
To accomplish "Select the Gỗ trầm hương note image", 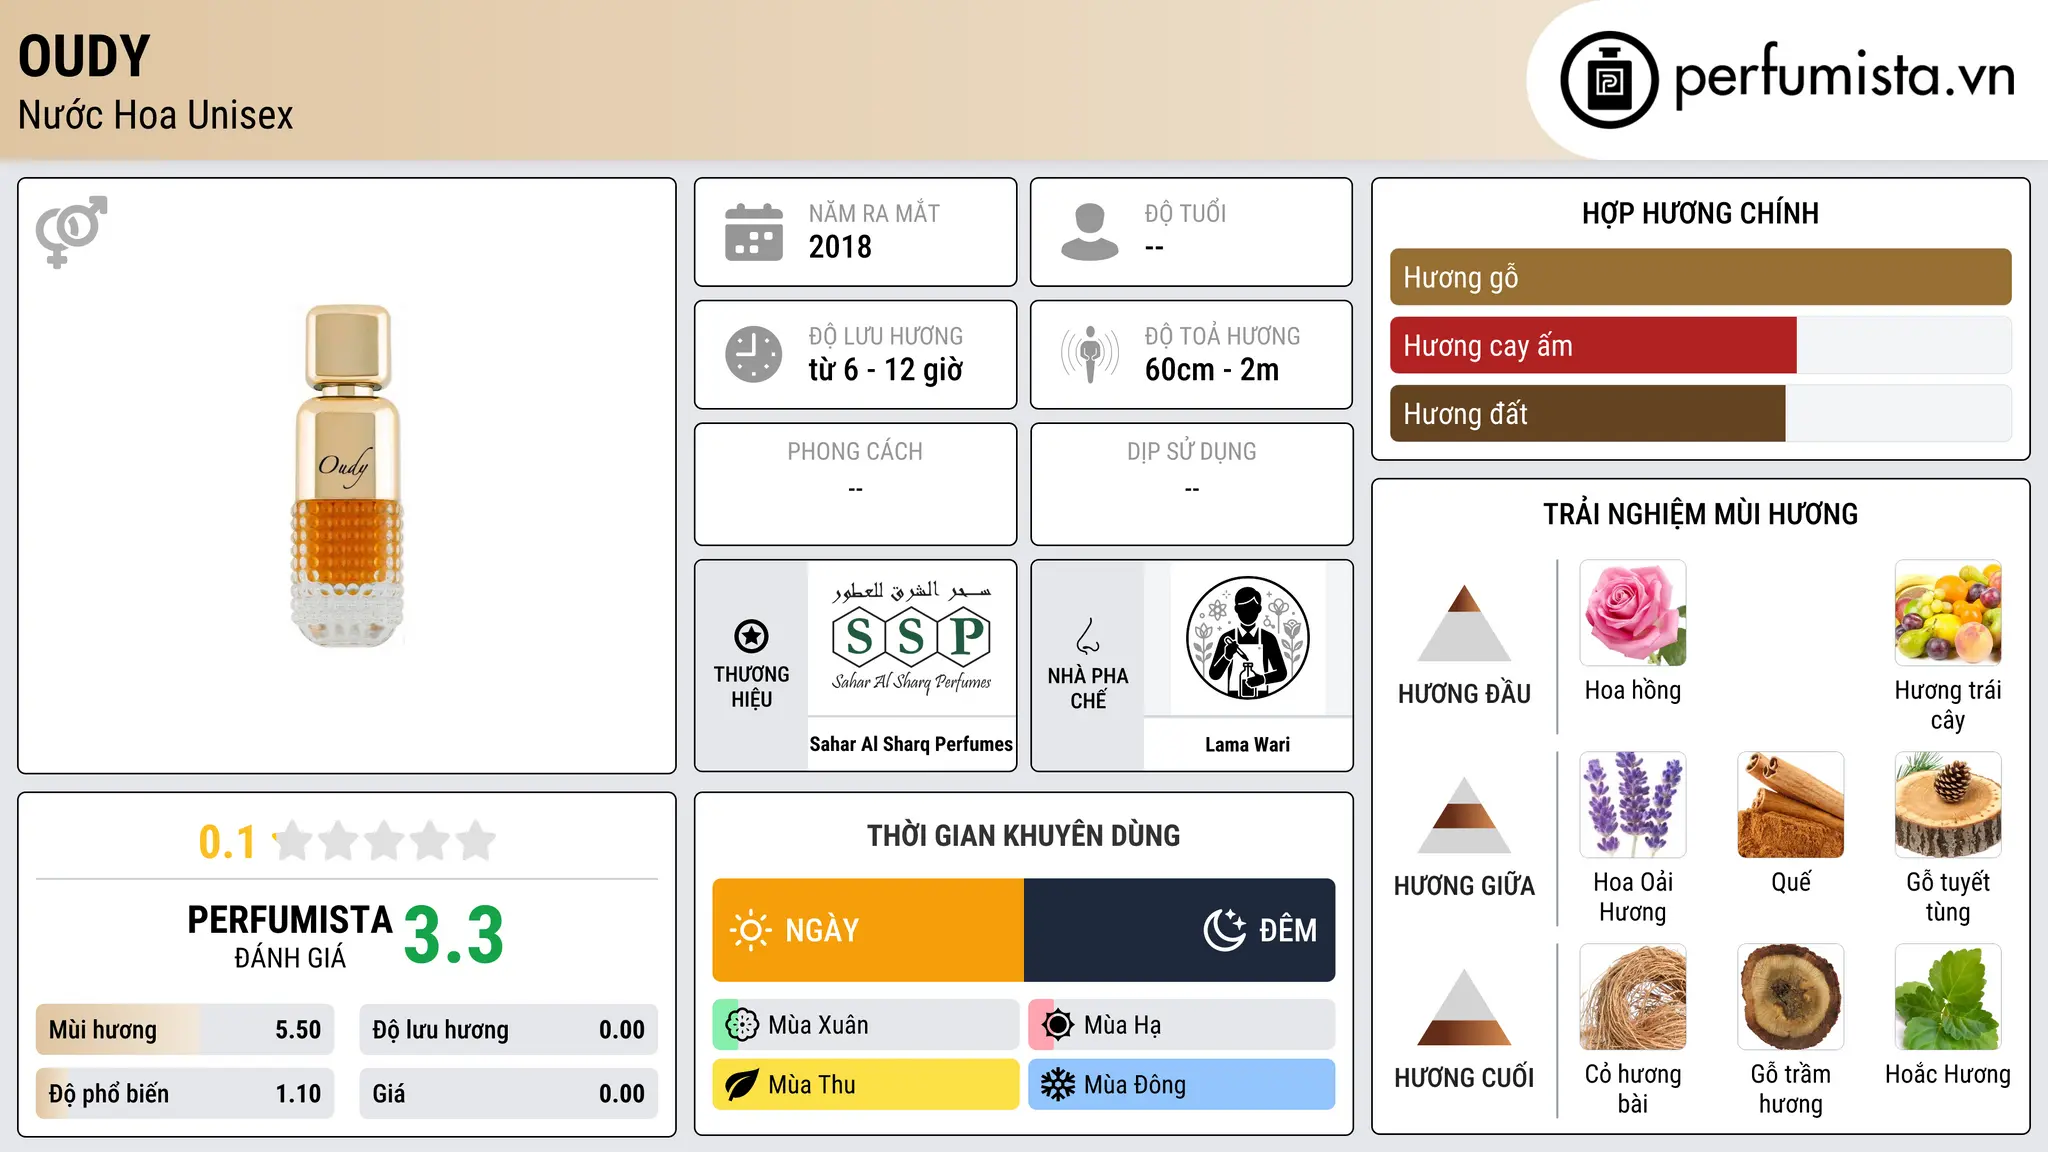I will [x=1791, y=997].
